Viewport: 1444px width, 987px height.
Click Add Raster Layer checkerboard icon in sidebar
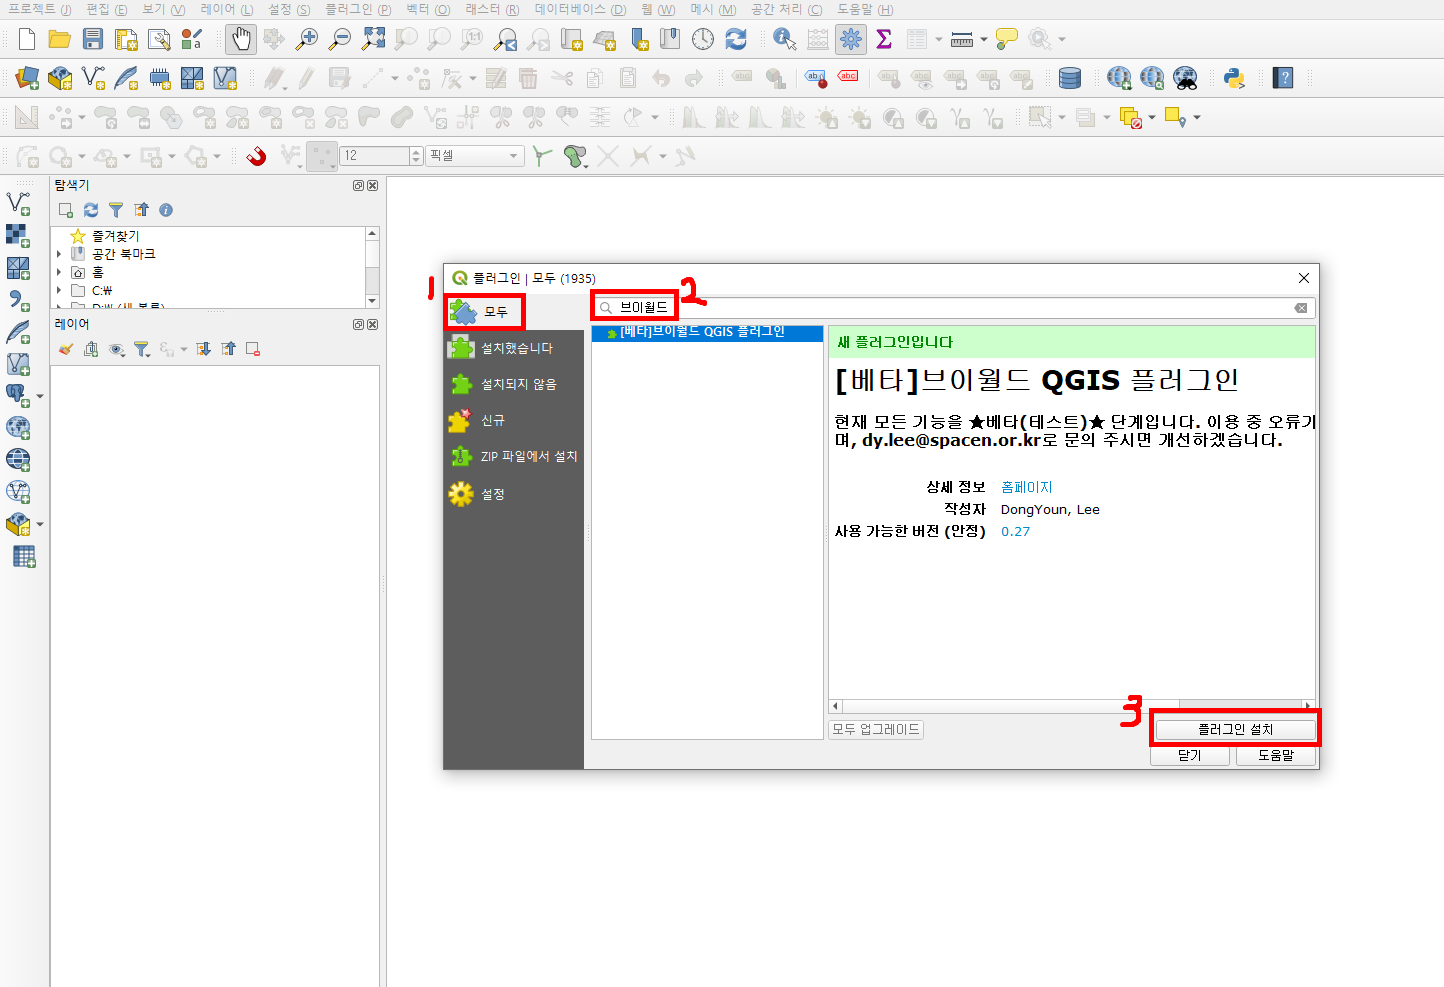pos(19,235)
